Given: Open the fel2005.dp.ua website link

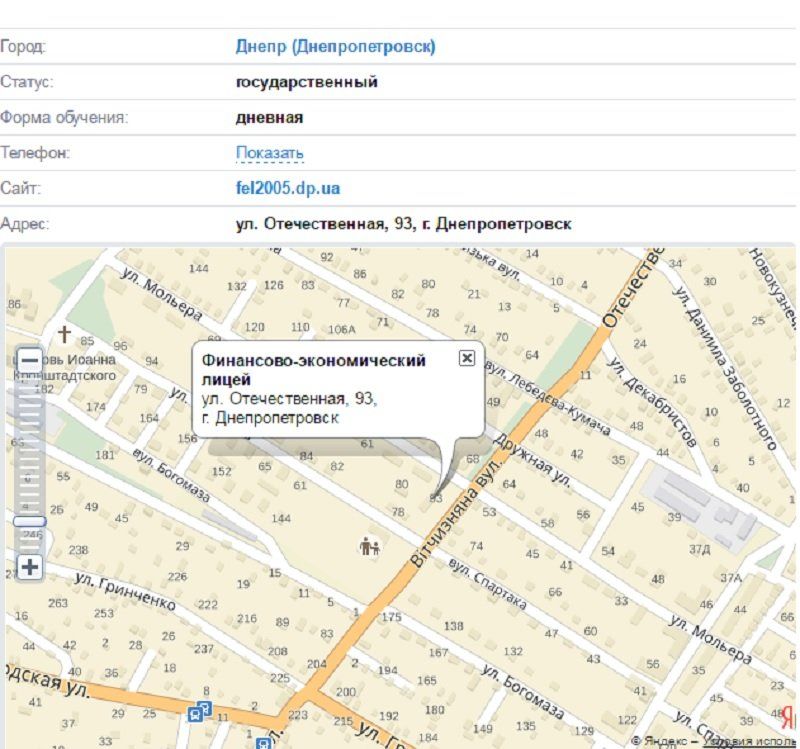Looking at the screenshot, I should pyautogui.click(x=287, y=188).
